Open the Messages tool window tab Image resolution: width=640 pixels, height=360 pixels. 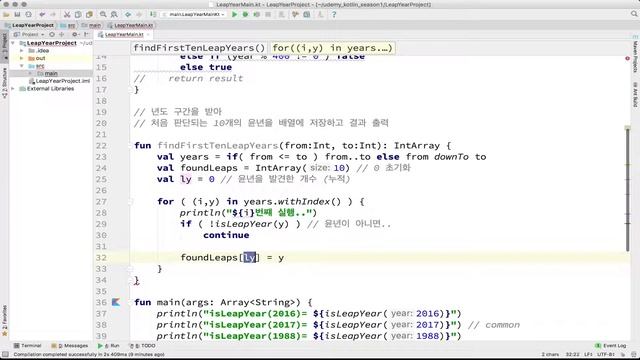pos(70,346)
